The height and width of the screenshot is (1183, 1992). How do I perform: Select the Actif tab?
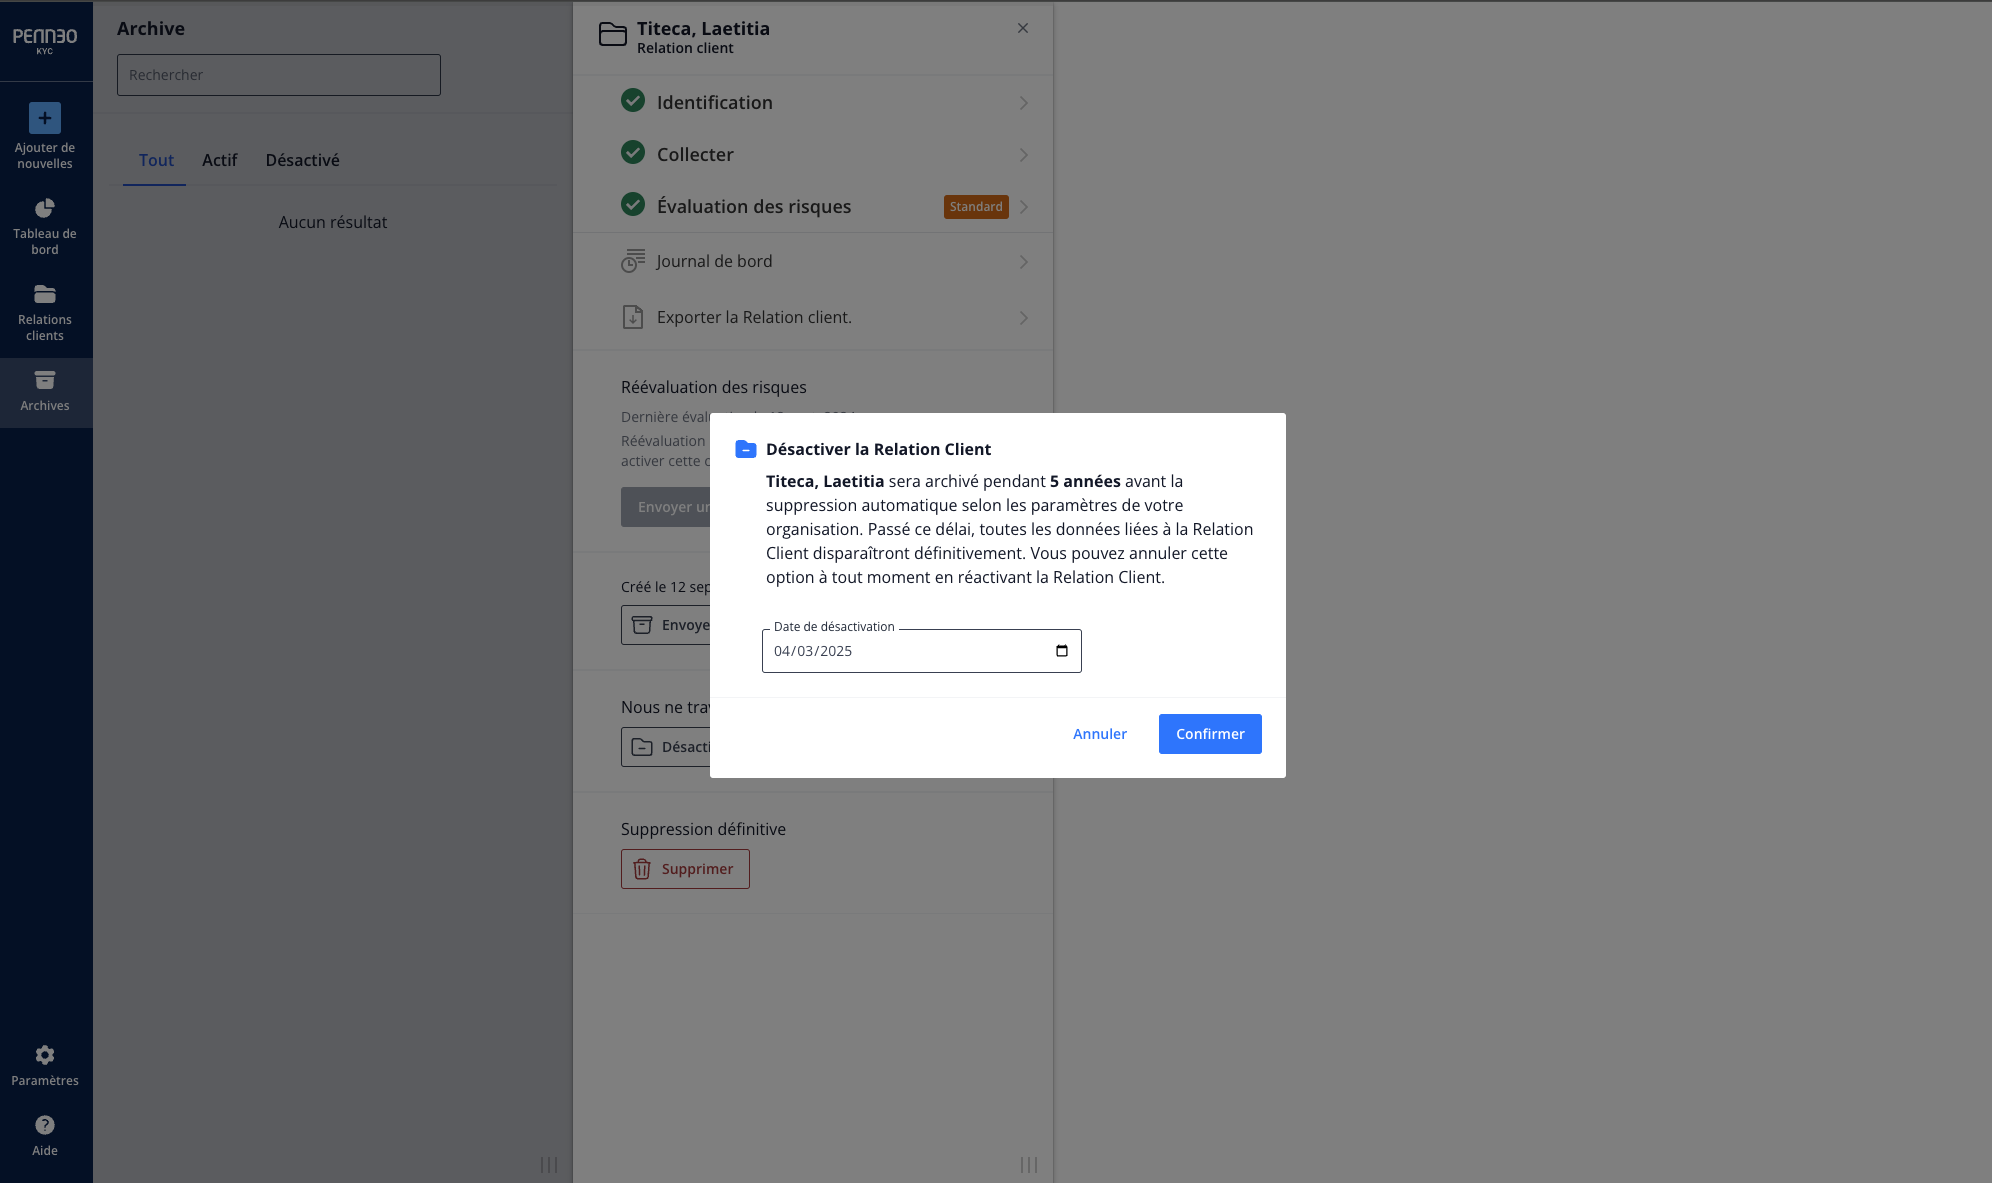coord(219,160)
